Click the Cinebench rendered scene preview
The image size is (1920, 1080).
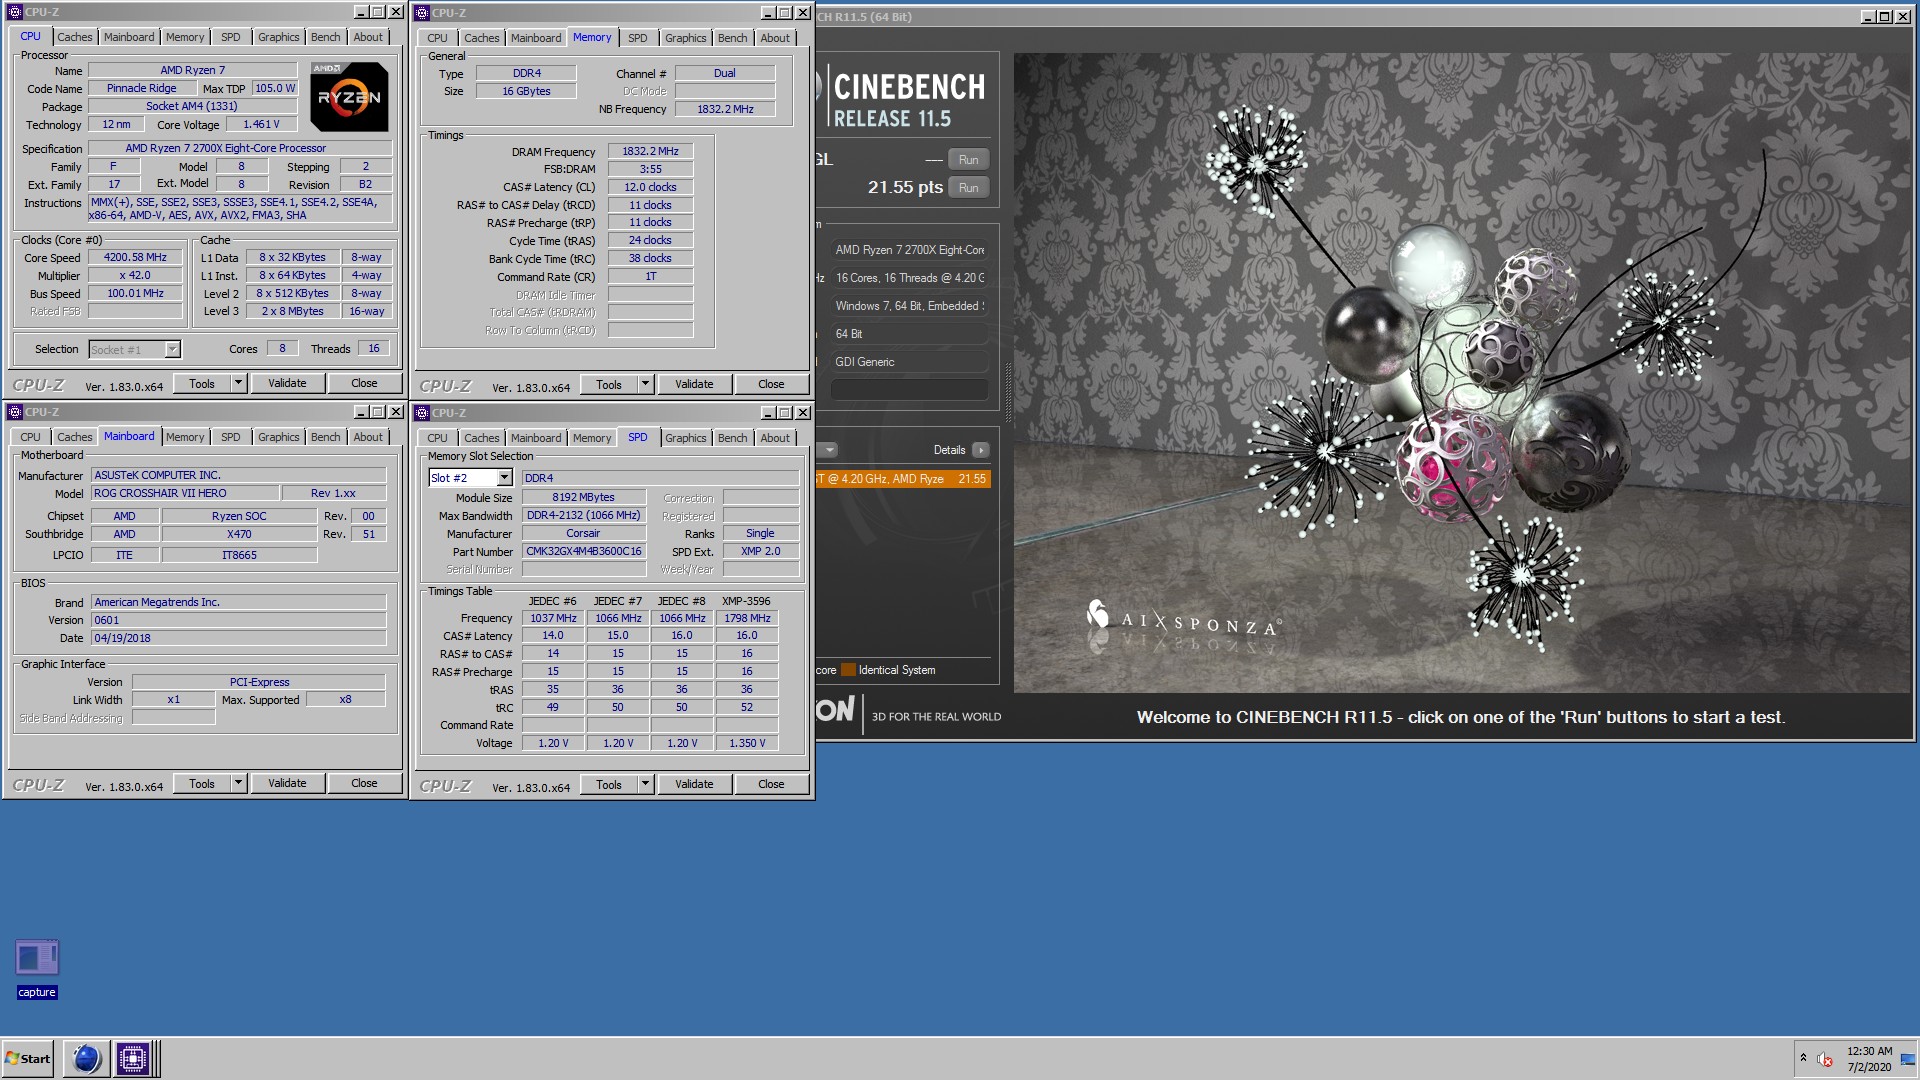pos(1461,372)
